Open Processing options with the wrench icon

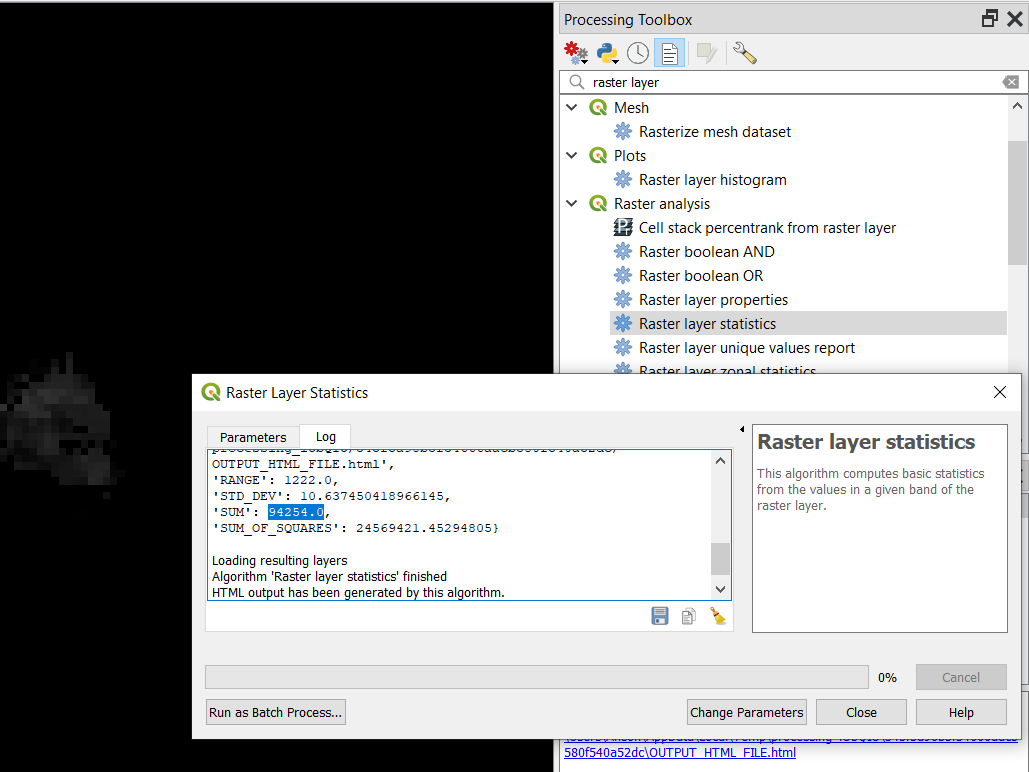click(743, 52)
